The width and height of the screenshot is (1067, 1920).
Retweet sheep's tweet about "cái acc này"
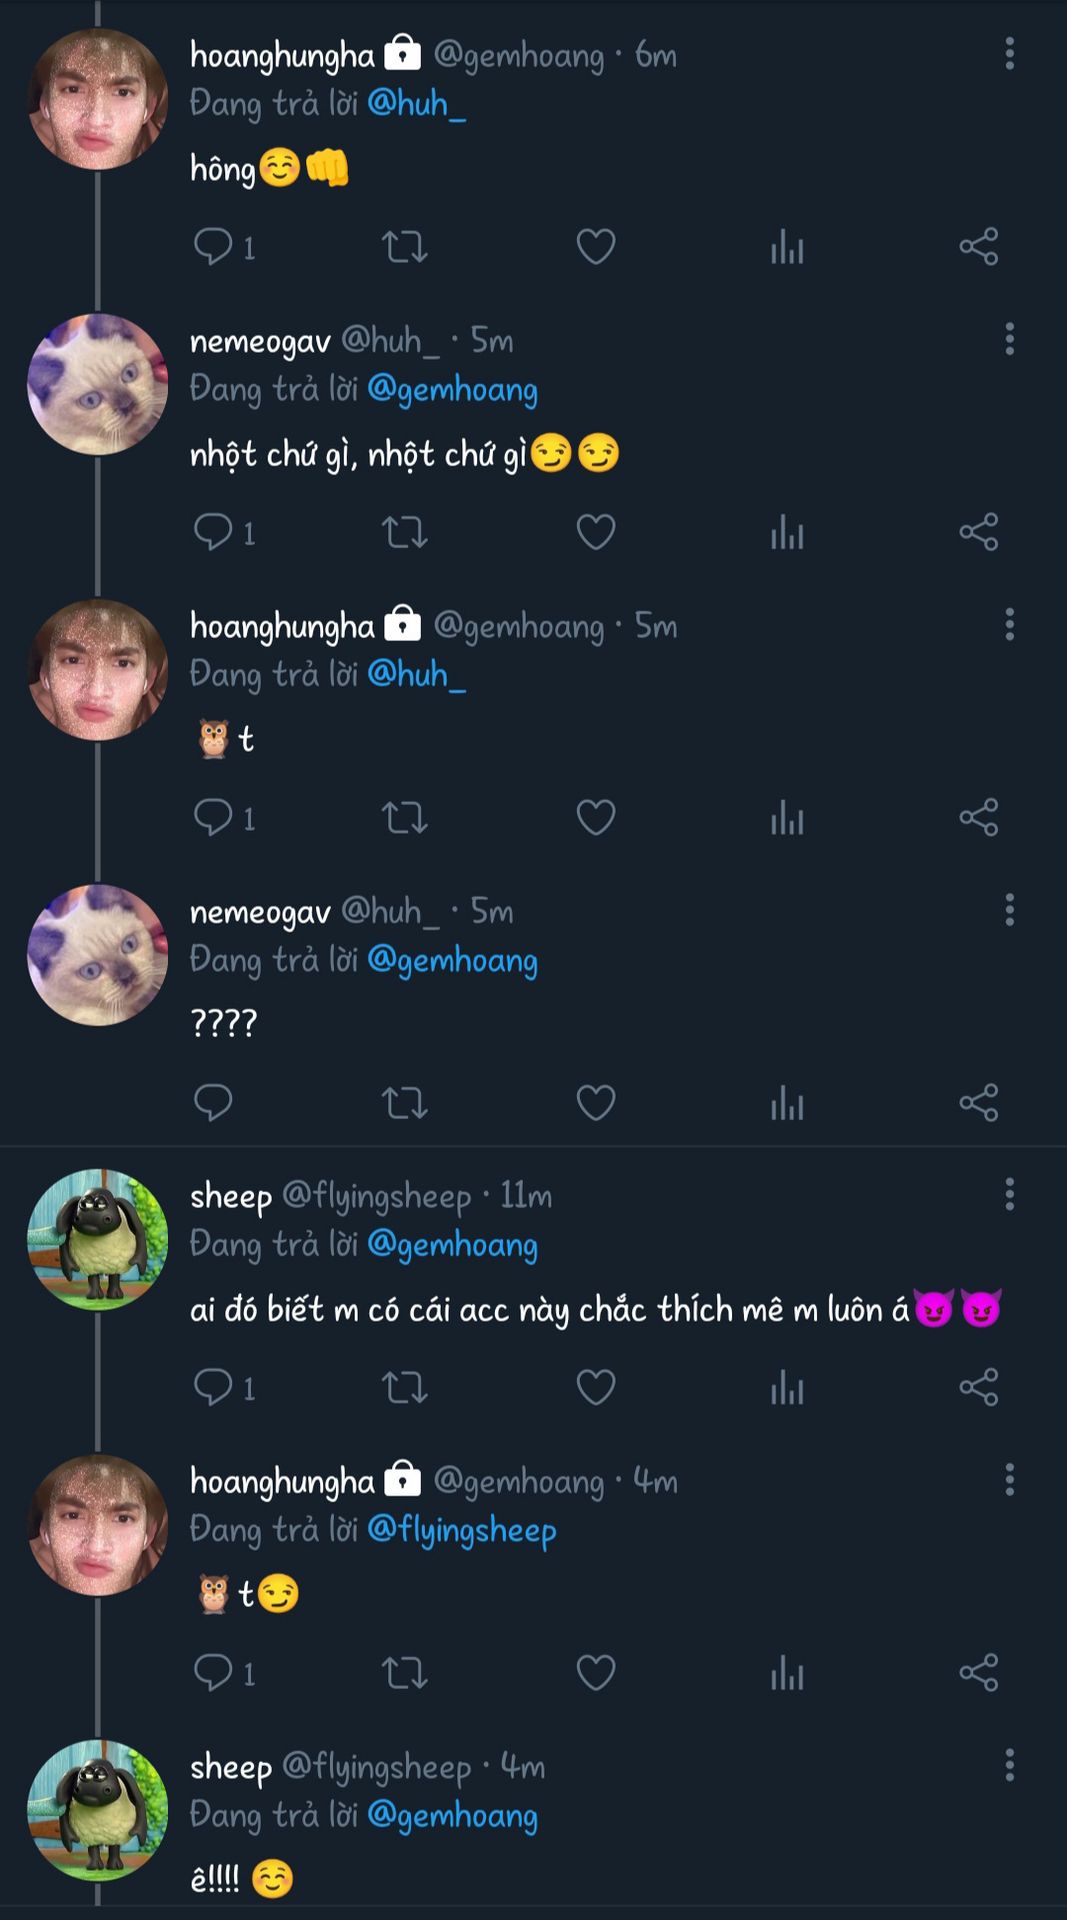coord(404,1388)
